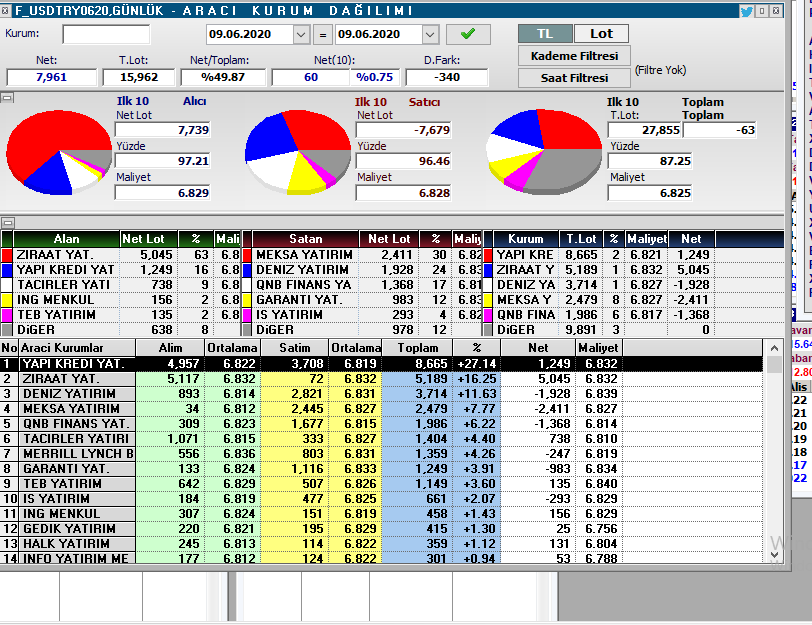Collapse the pie chart panel
Viewport: 812px width, 625px height.
coord(7,98)
